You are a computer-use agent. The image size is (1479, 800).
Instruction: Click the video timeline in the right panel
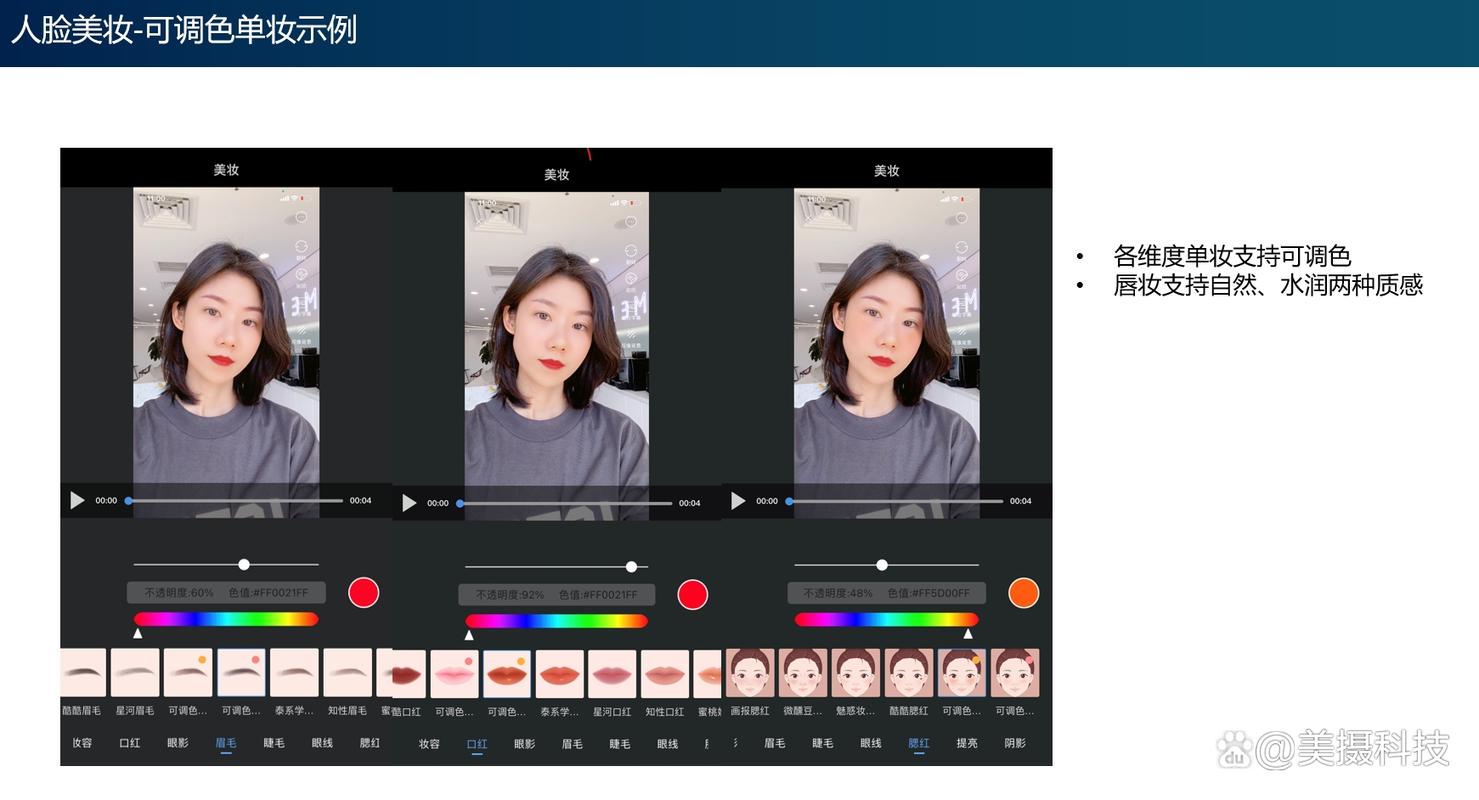(895, 501)
